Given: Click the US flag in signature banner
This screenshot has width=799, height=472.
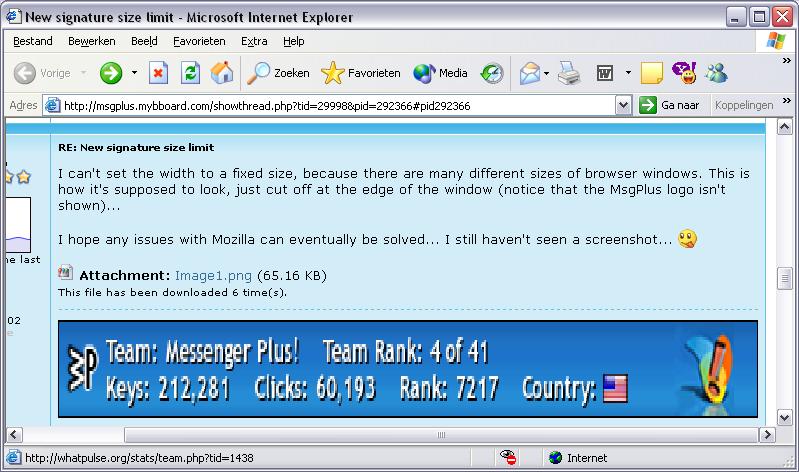Looking at the screenshot, I should tap(615, 389).
